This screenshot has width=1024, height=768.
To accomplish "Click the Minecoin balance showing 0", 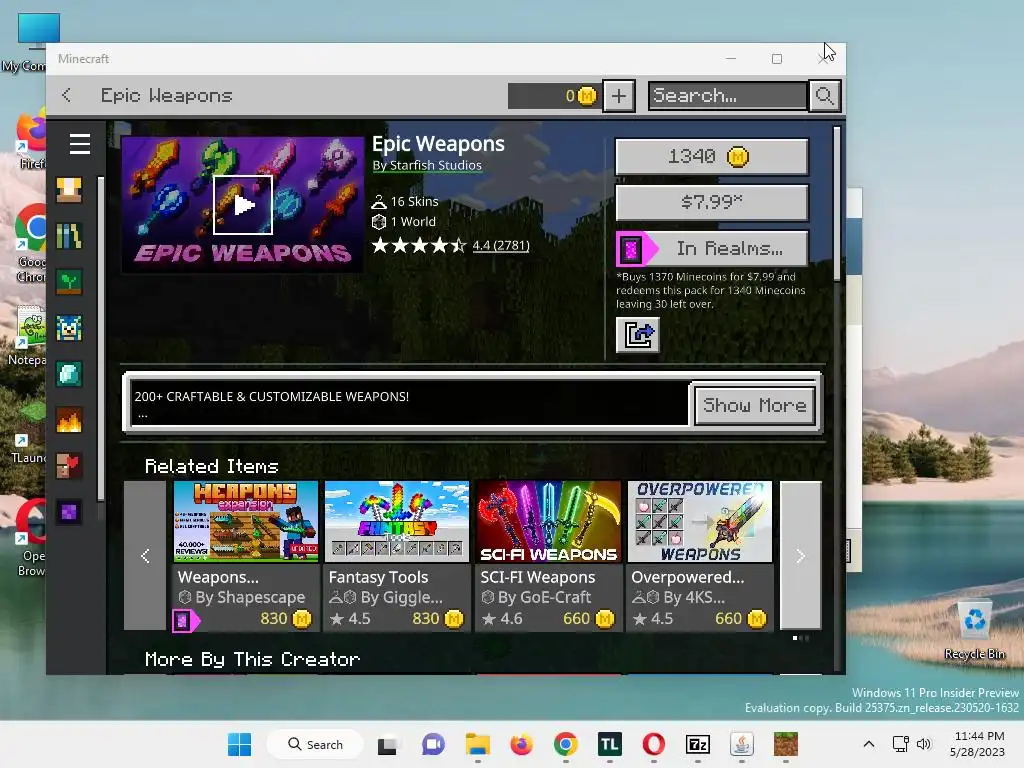I will coord(552,96).
